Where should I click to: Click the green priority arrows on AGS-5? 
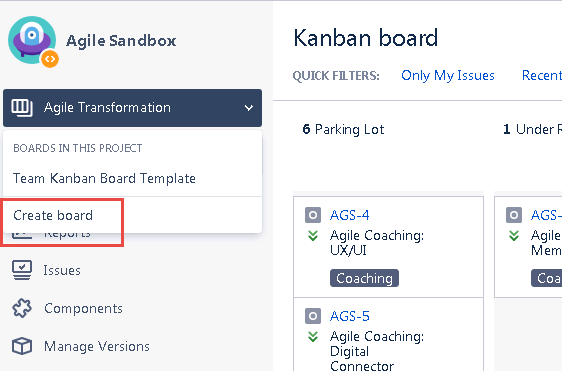pyautogui.click(x=313, y=337)
